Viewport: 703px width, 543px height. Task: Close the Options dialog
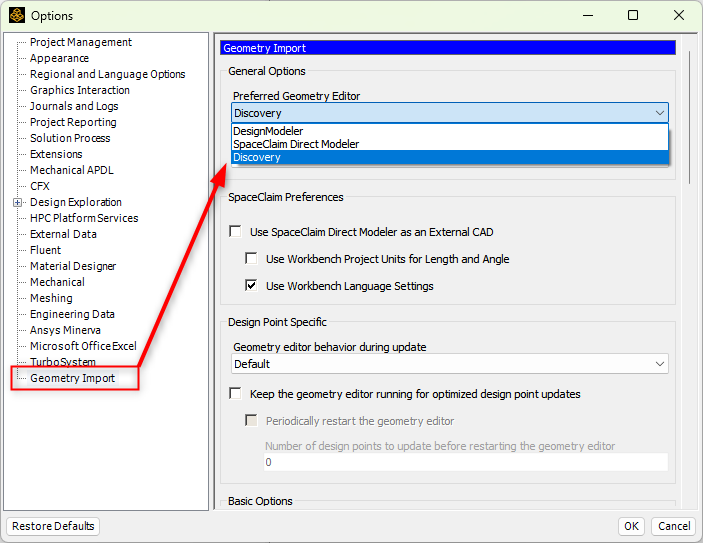click(679, 16)
